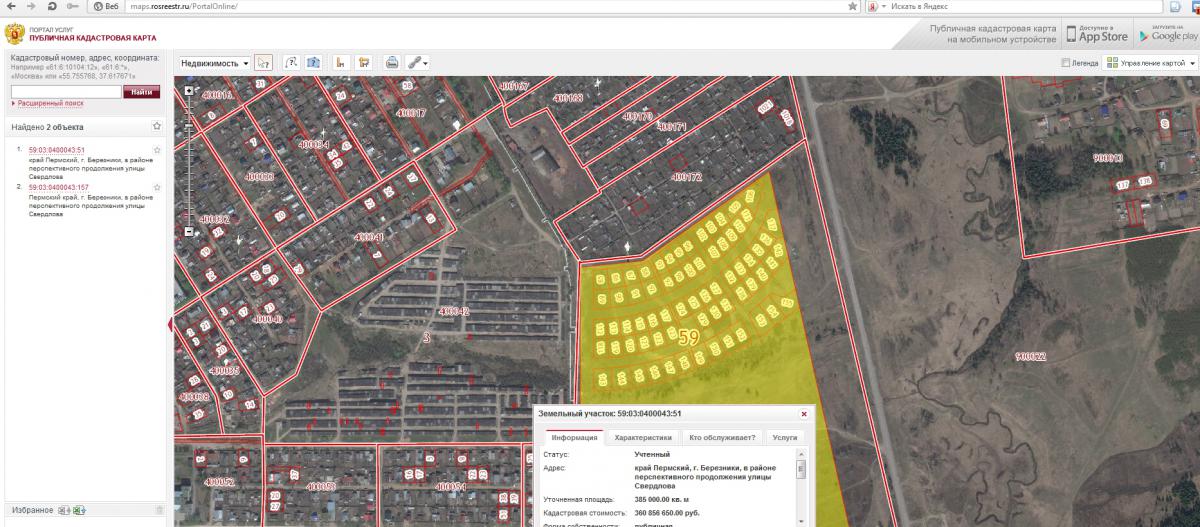The image size is (1200, 527).
Task: Open the Недвижимость dropdown
Action: (215, 62)
